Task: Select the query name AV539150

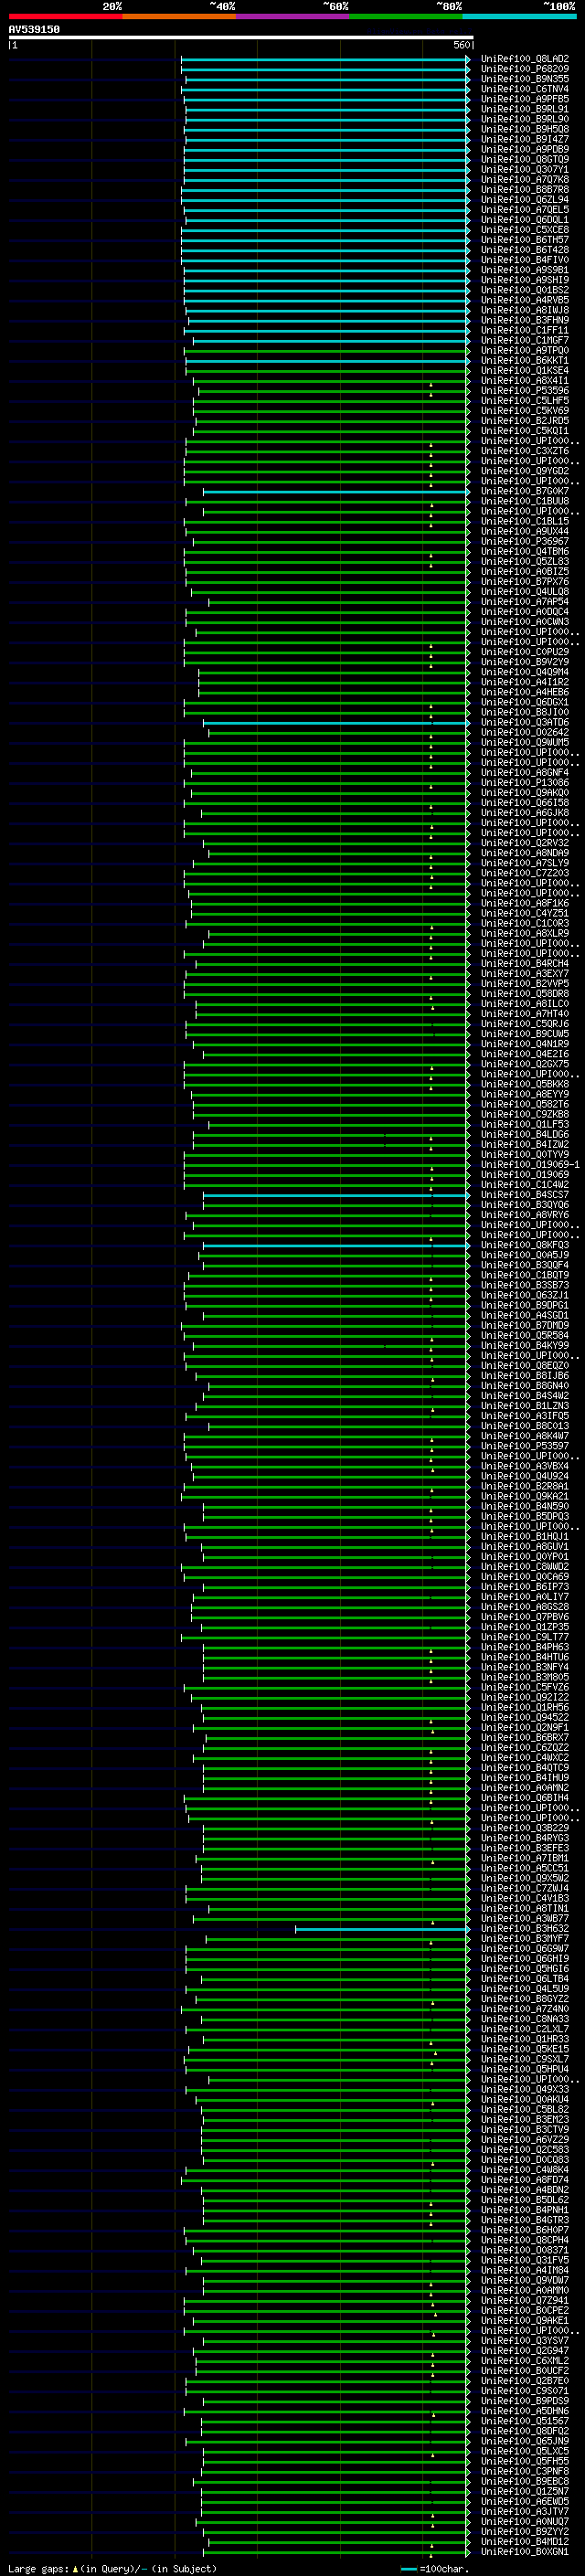Action: pyautogui.click(x=34, y=29)
